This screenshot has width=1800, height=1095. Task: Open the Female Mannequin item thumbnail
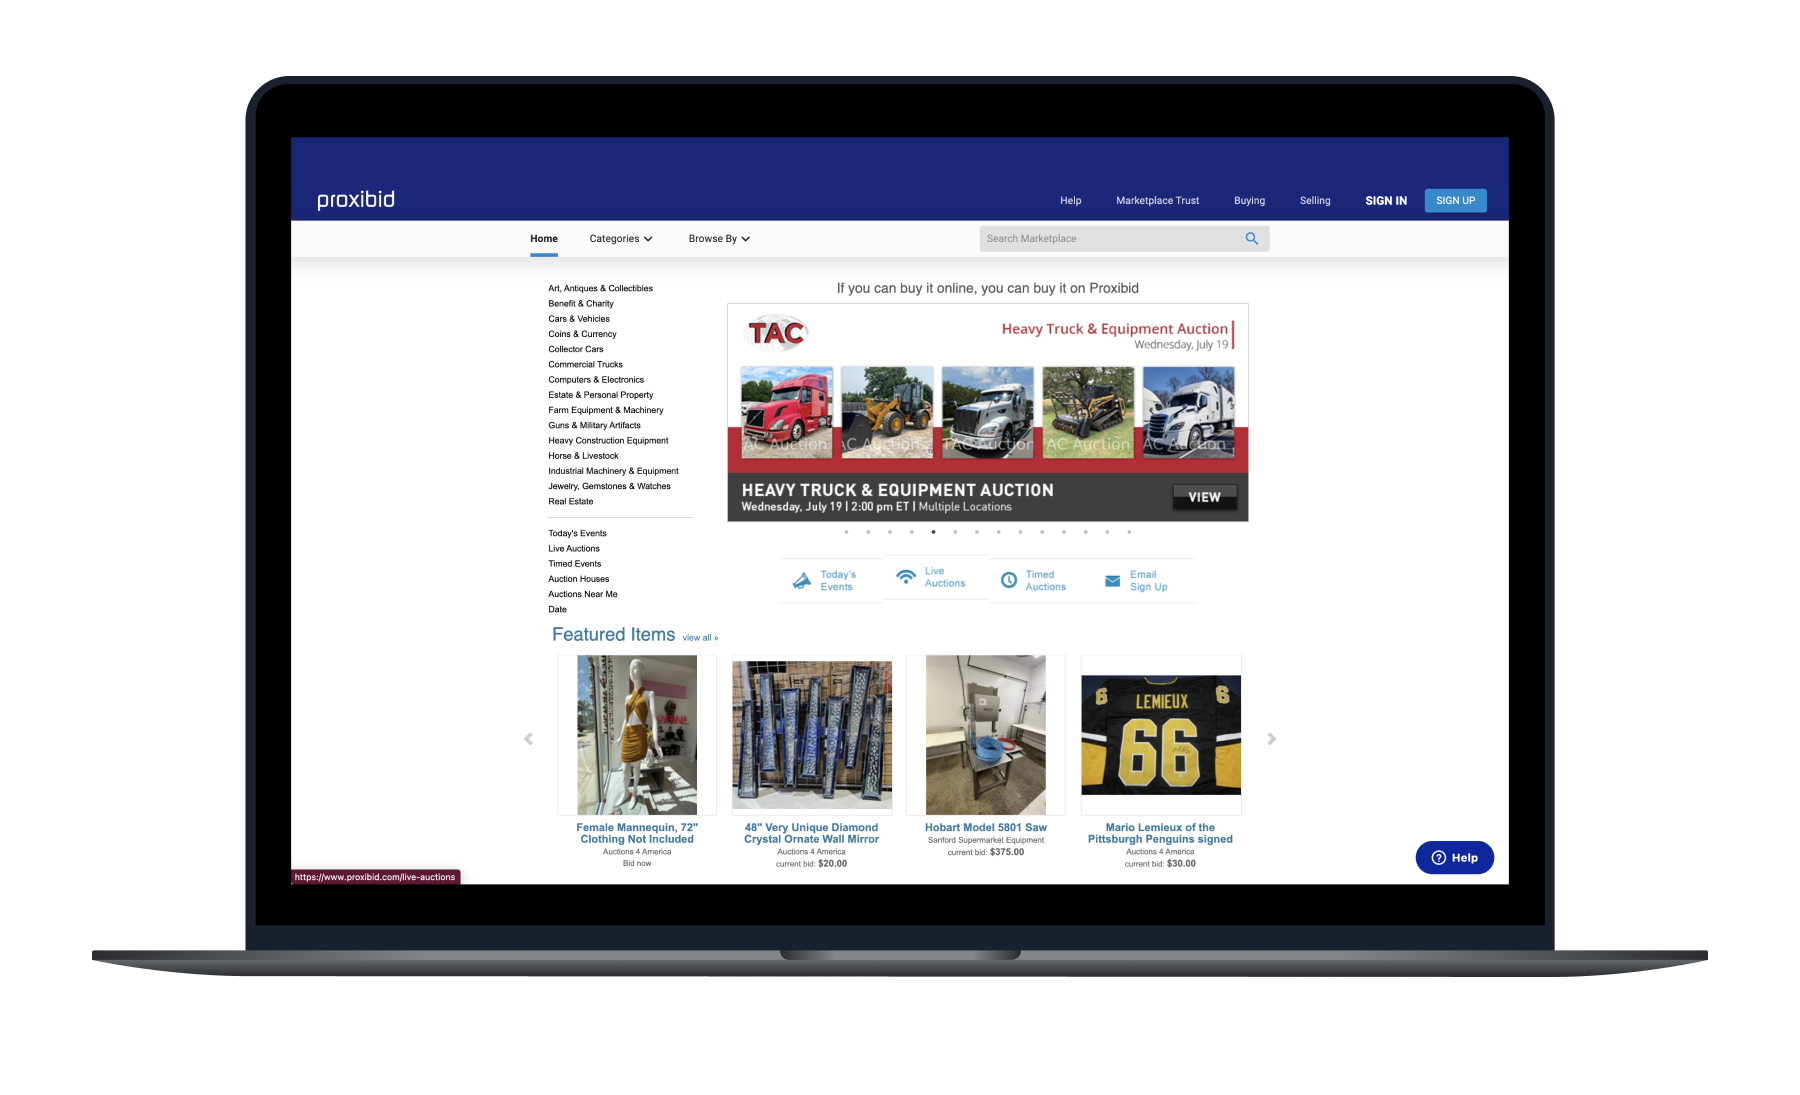coord(637,735)
